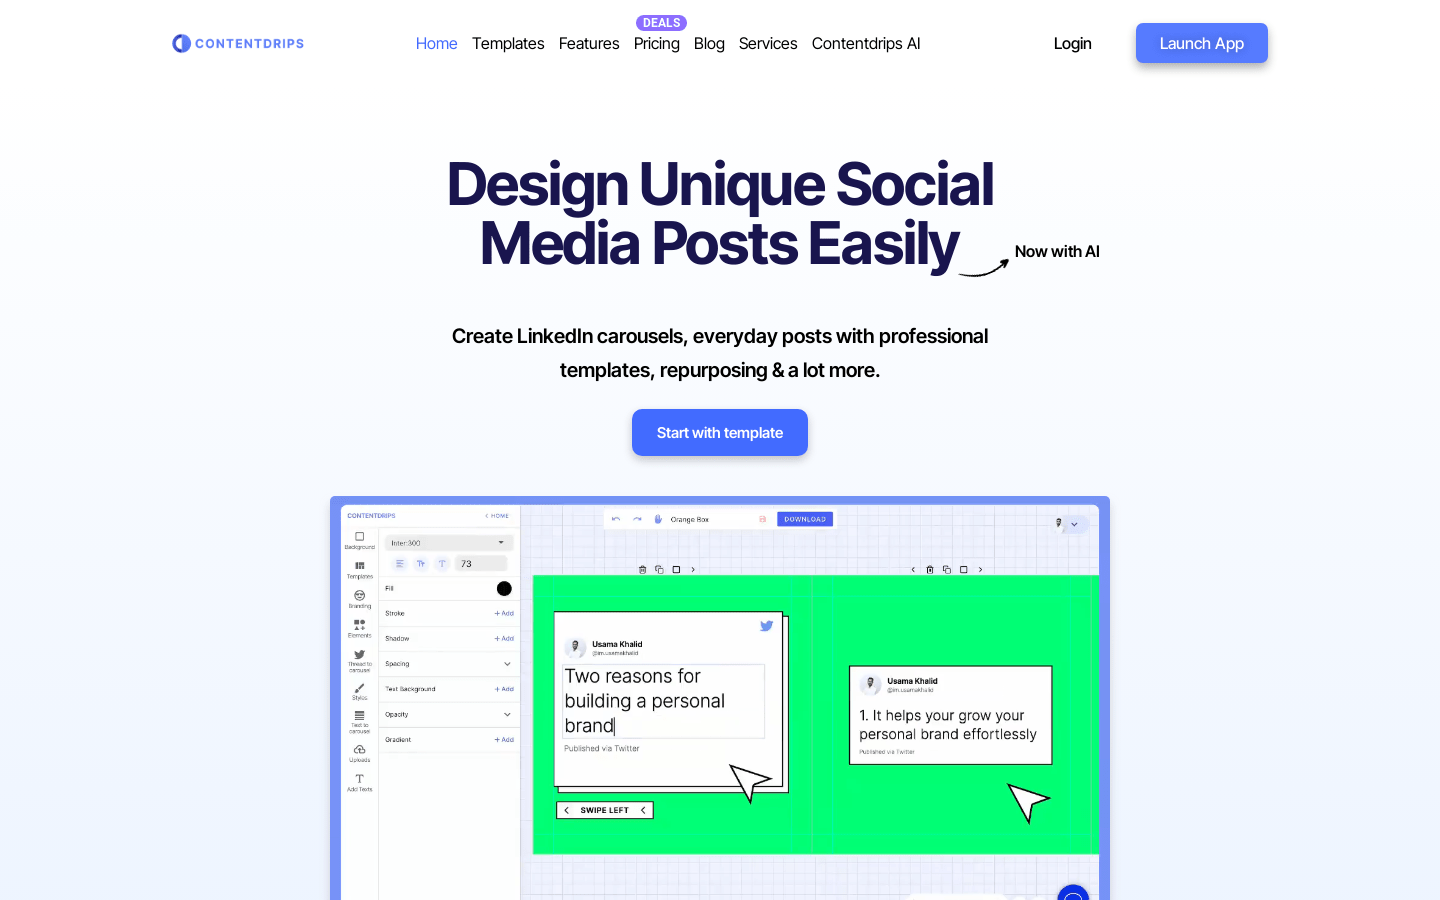Screen dimensions: 1440x900
Task: Click the Start with template button
Action: tap(720, 432)
